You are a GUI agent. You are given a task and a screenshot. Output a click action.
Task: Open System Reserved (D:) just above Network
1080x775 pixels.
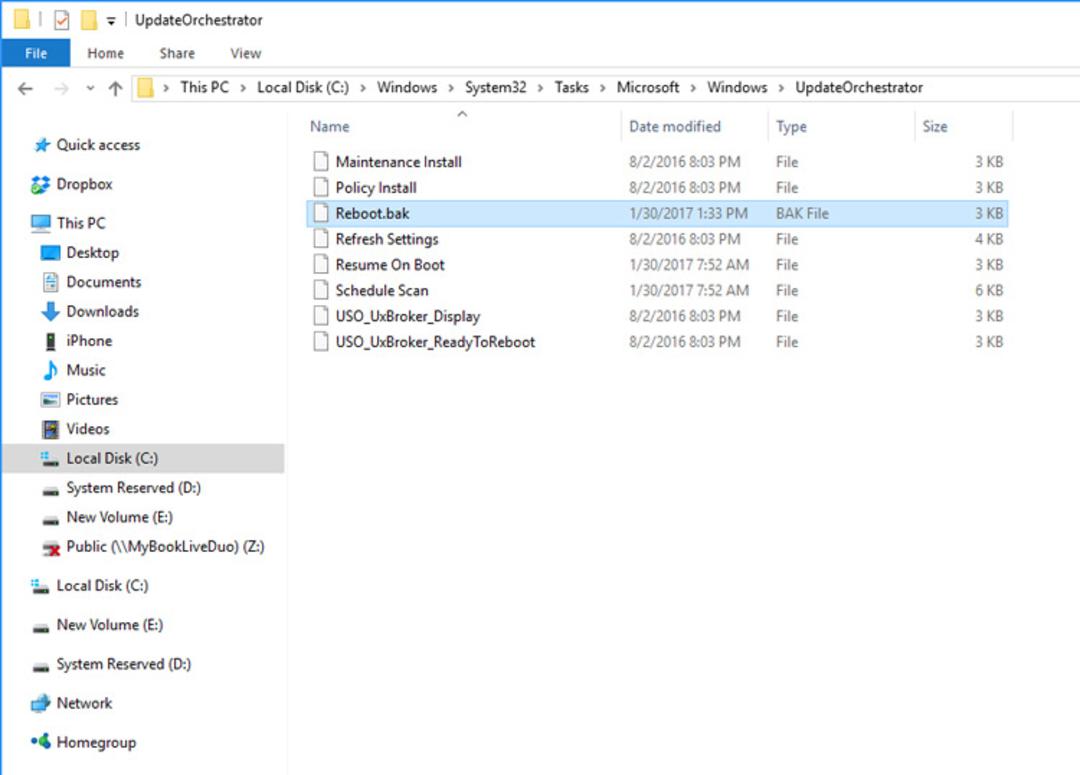click(x=124, y=664)
